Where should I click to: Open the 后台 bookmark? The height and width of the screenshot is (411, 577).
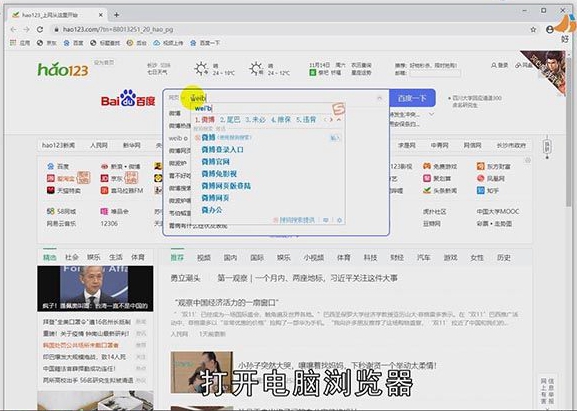137,43
